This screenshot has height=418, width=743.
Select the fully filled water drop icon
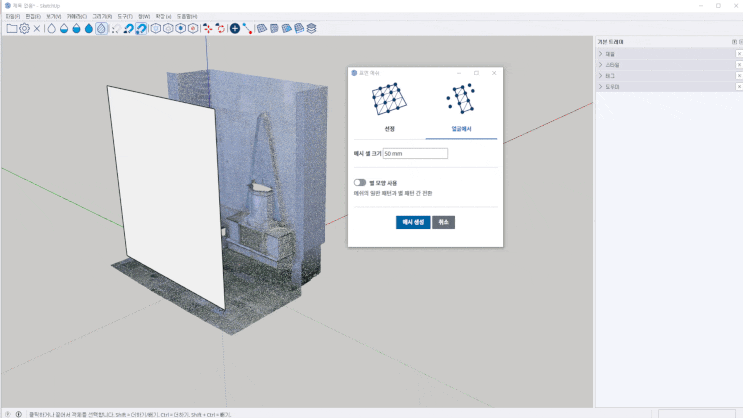click(89, 28)
